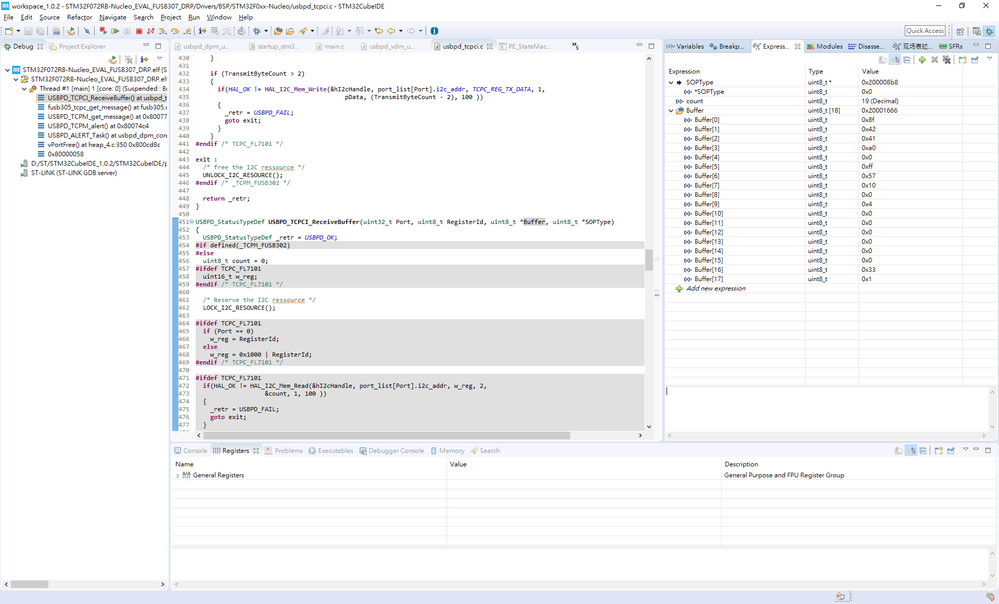Open Registers view menu dropdown triangle

point(965,450)
